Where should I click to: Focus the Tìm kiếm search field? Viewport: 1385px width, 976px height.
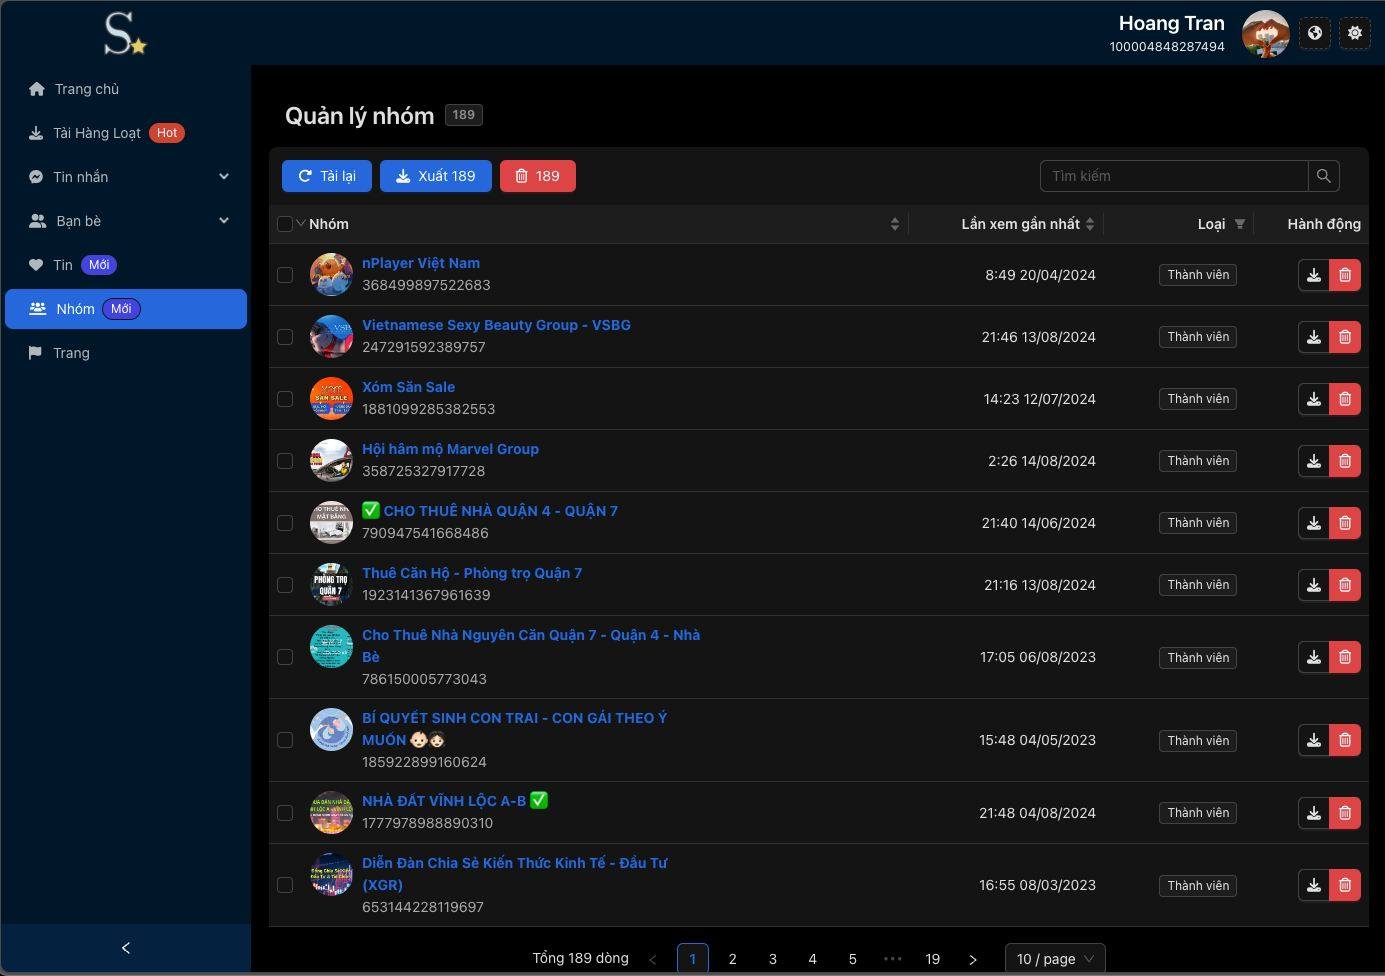point(1174,176)
